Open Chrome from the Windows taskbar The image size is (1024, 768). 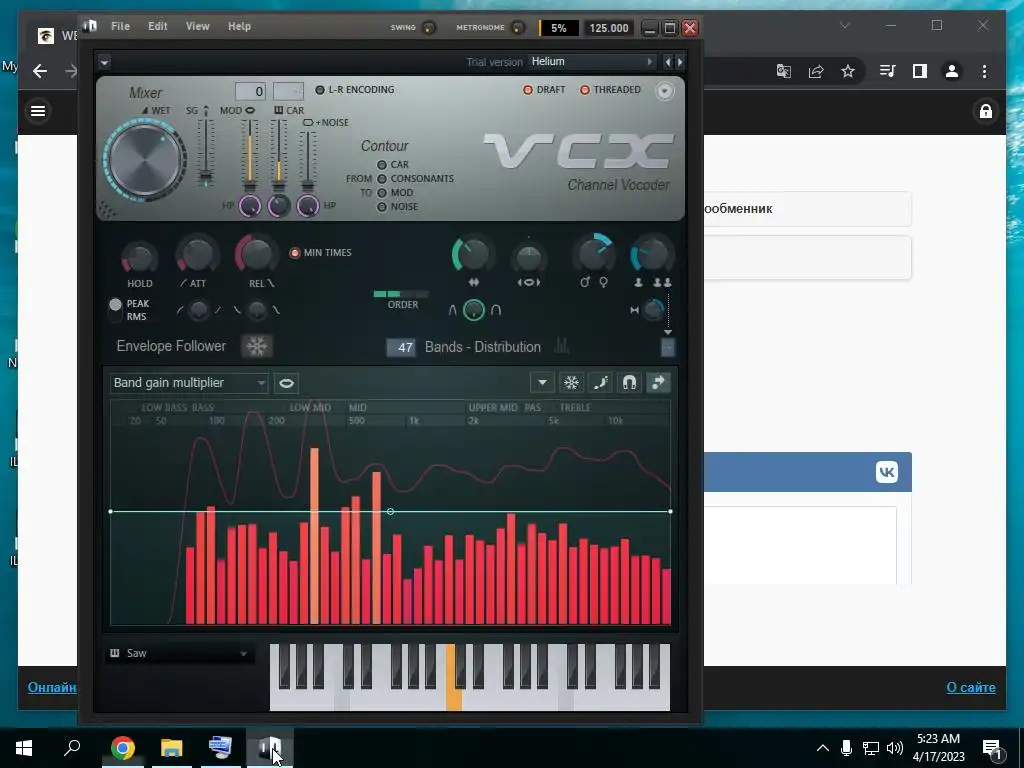tap(123, 748)
